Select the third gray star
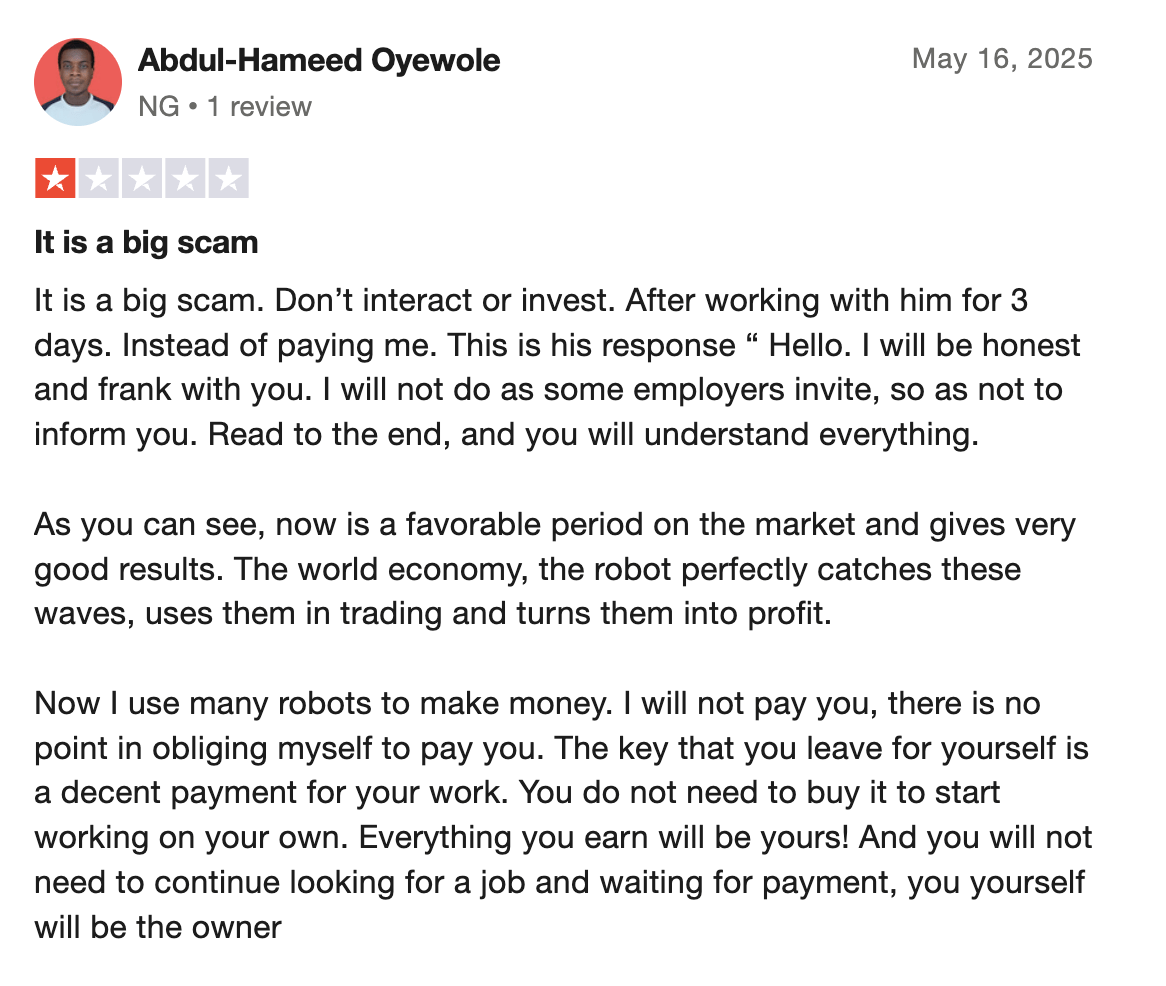The width and height of the screenshot is (1166, 986). coord(141,178)
